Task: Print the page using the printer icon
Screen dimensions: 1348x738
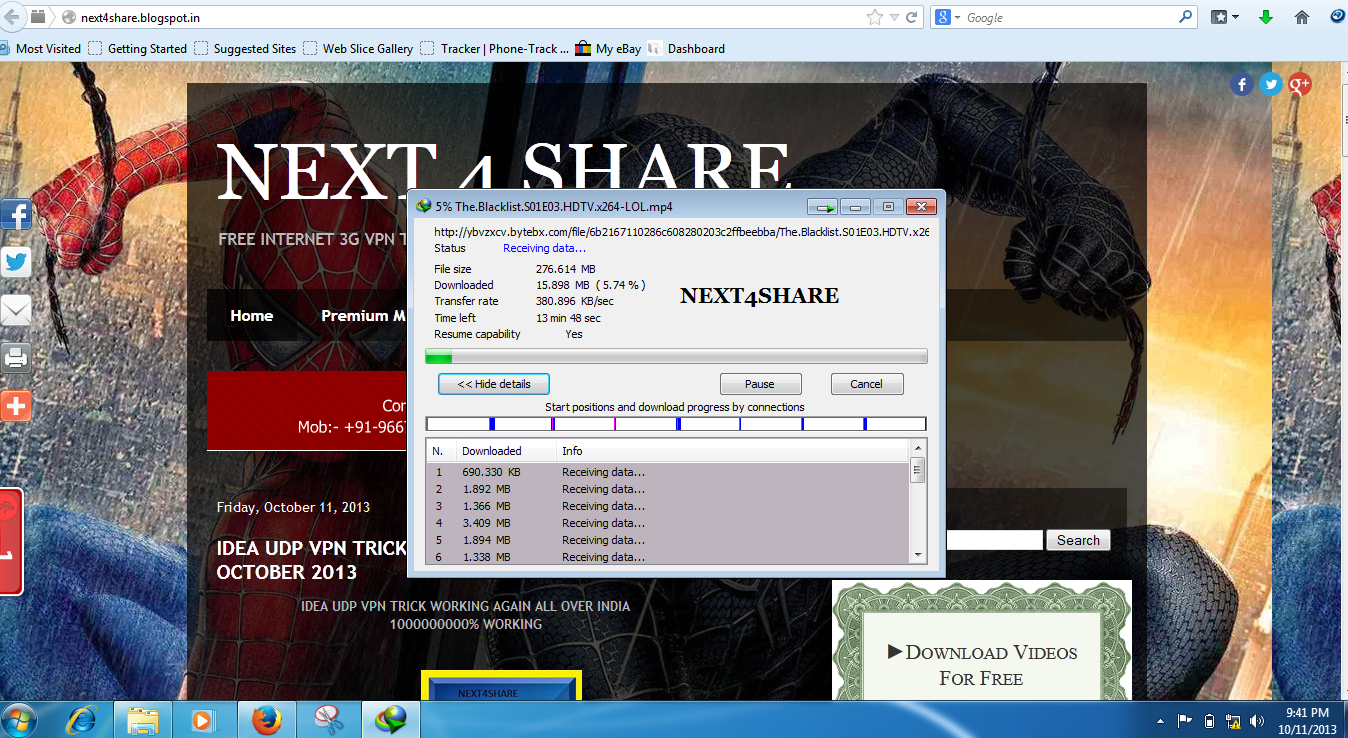Action: click(15, 358)
